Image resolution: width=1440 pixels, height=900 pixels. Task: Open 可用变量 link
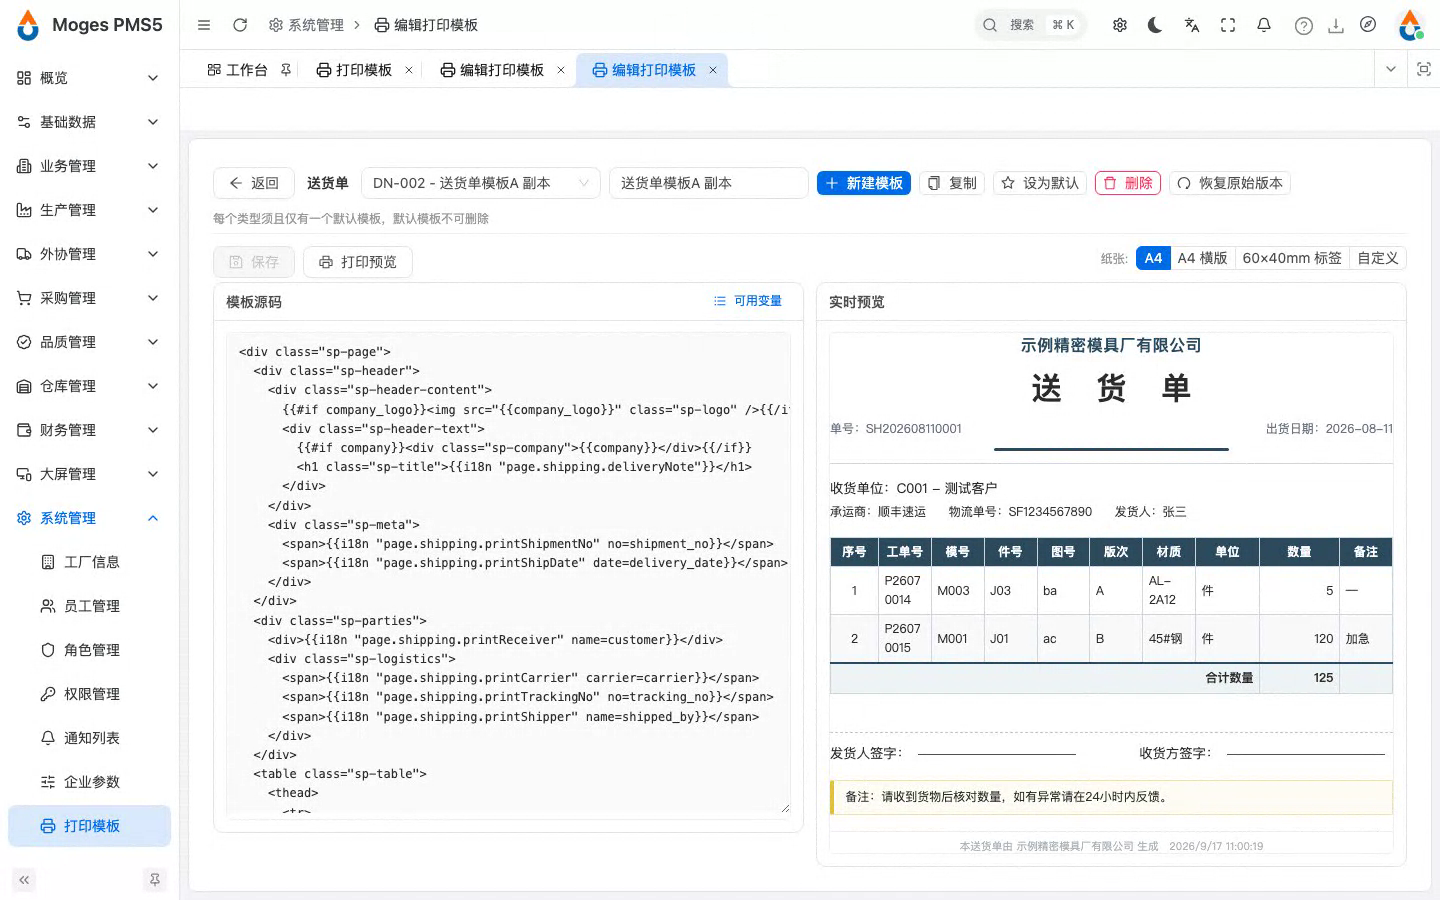tap(748, 301)
